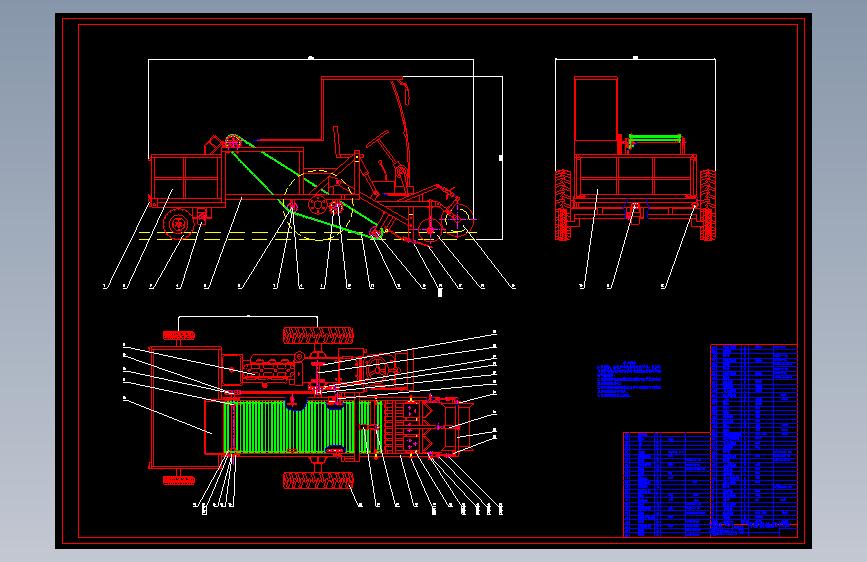Select the large yellow dashed wheel circle
867x562 pixels.
318,205
